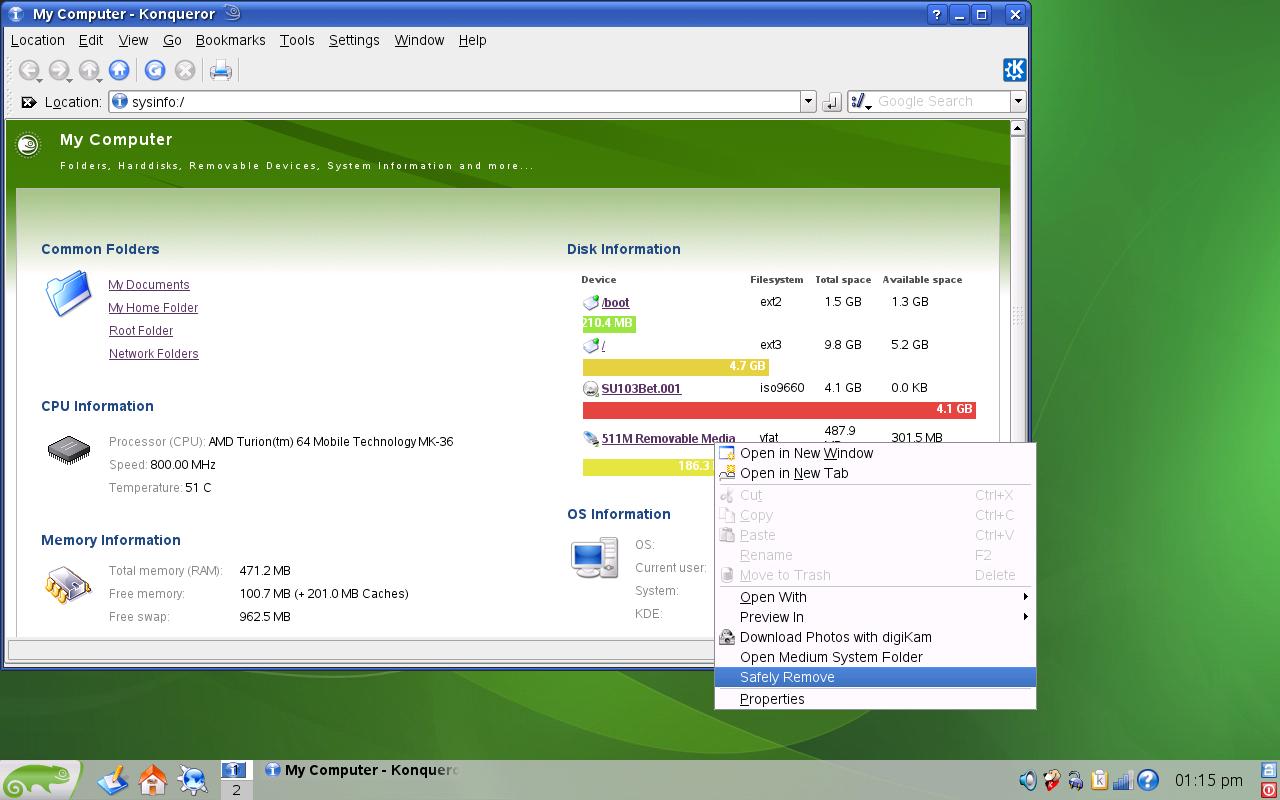Reload the page with the blue refresh icon
This screenshot has width=1280, height=800.
(154, 70)
